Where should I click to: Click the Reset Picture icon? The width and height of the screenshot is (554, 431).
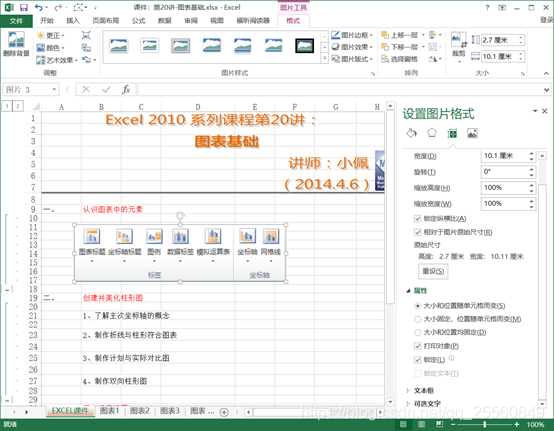(x=87, y=60)
